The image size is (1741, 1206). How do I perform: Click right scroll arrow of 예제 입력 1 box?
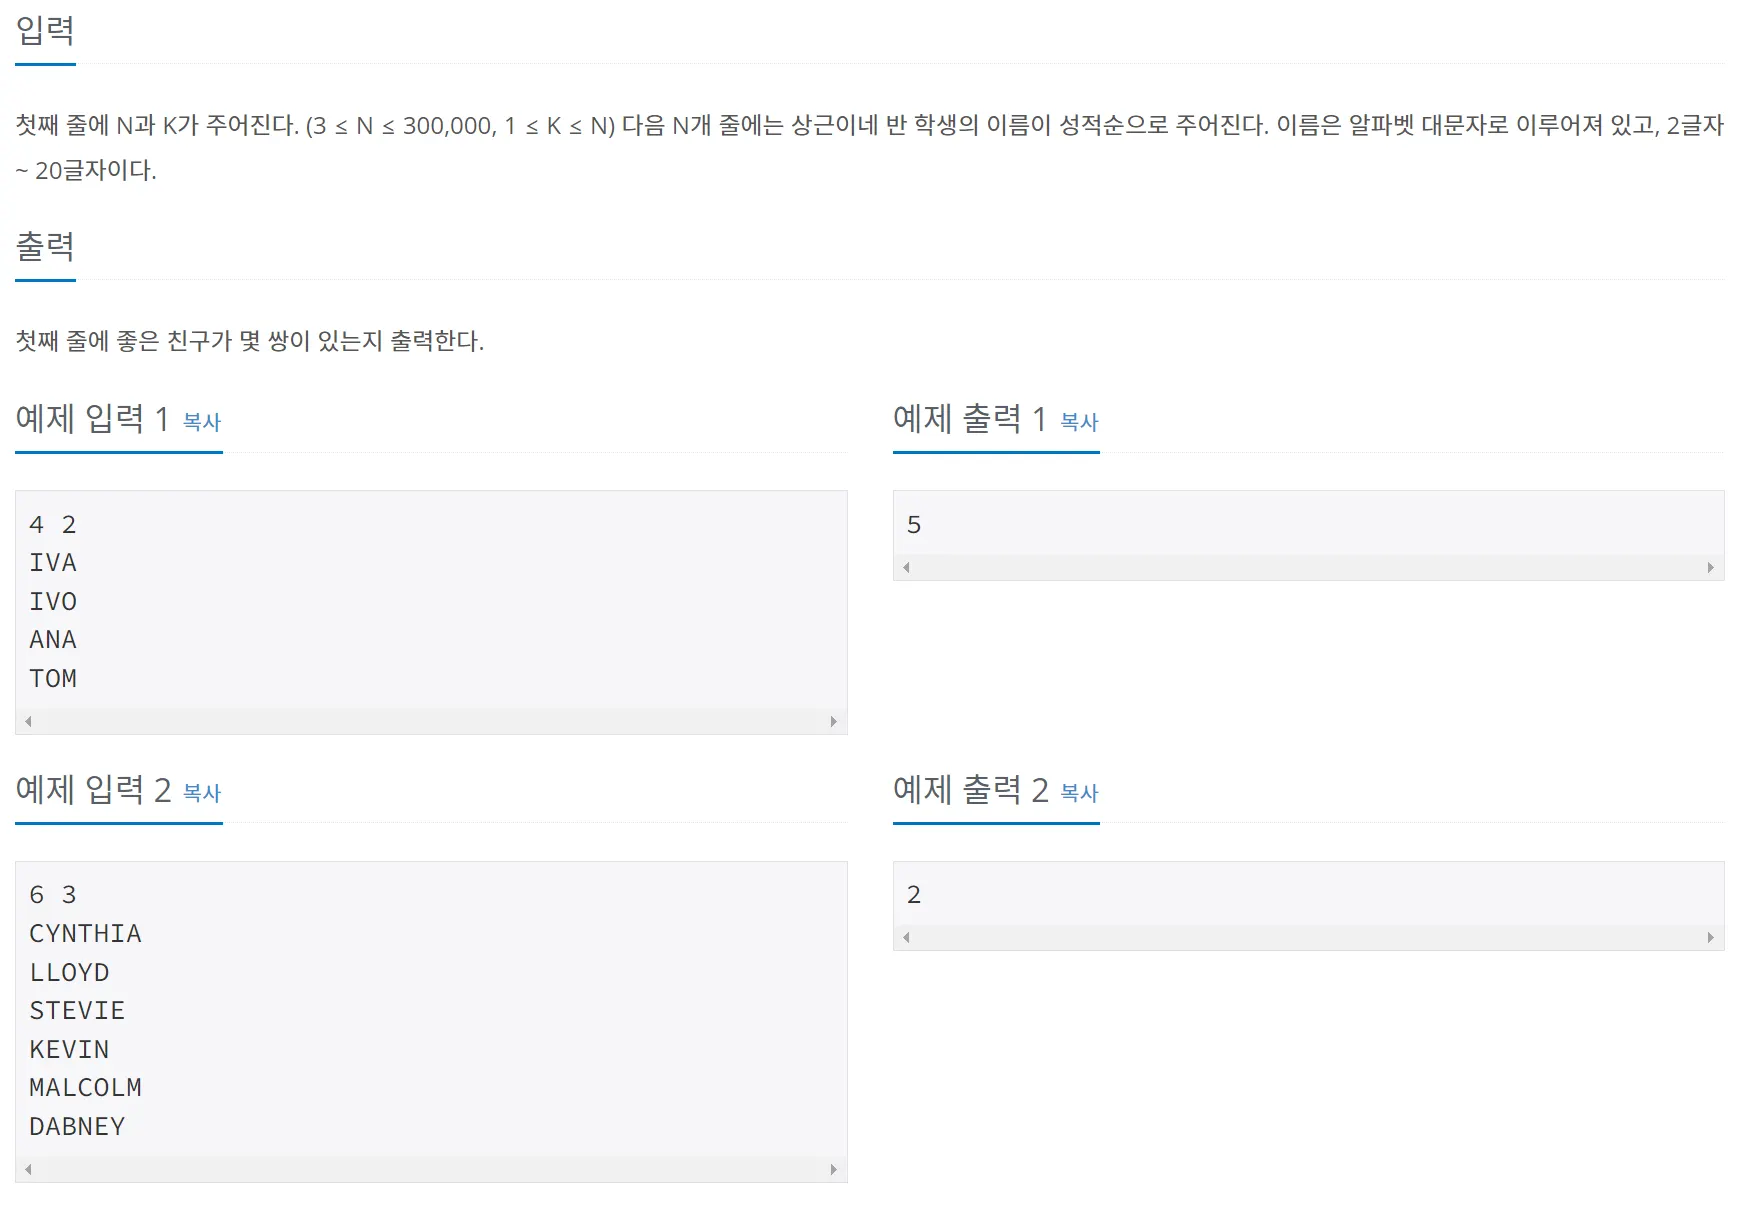coord(834,721)
